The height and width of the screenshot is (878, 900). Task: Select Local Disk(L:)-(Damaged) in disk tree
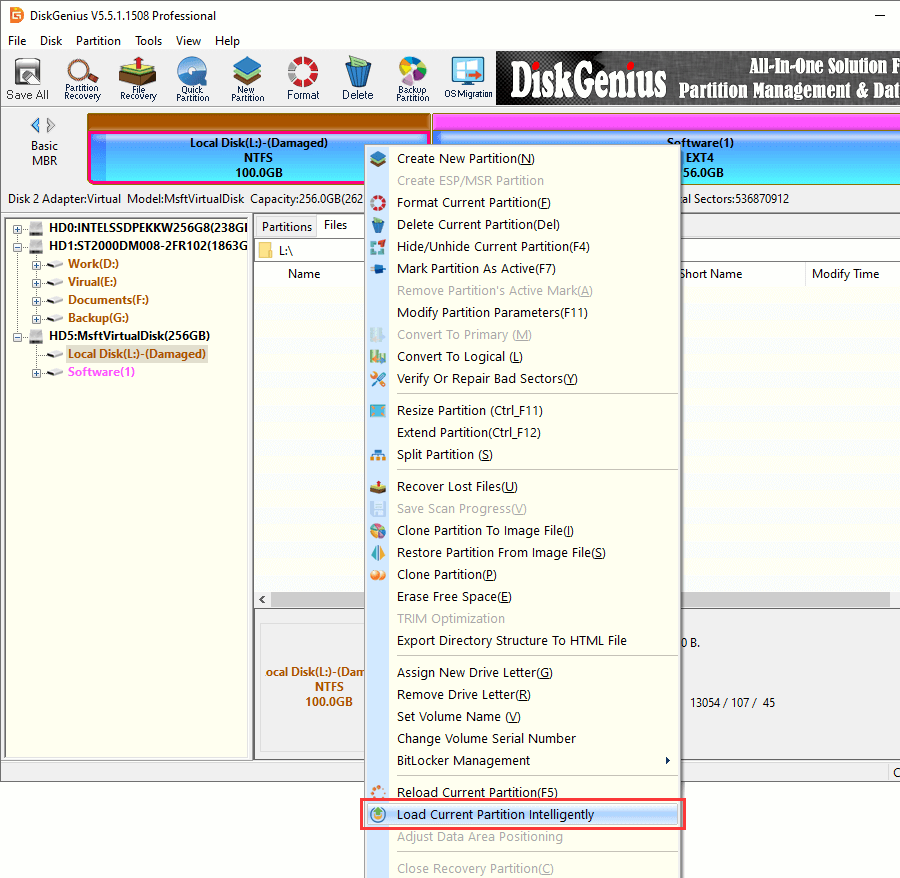(x=137, y=354)
